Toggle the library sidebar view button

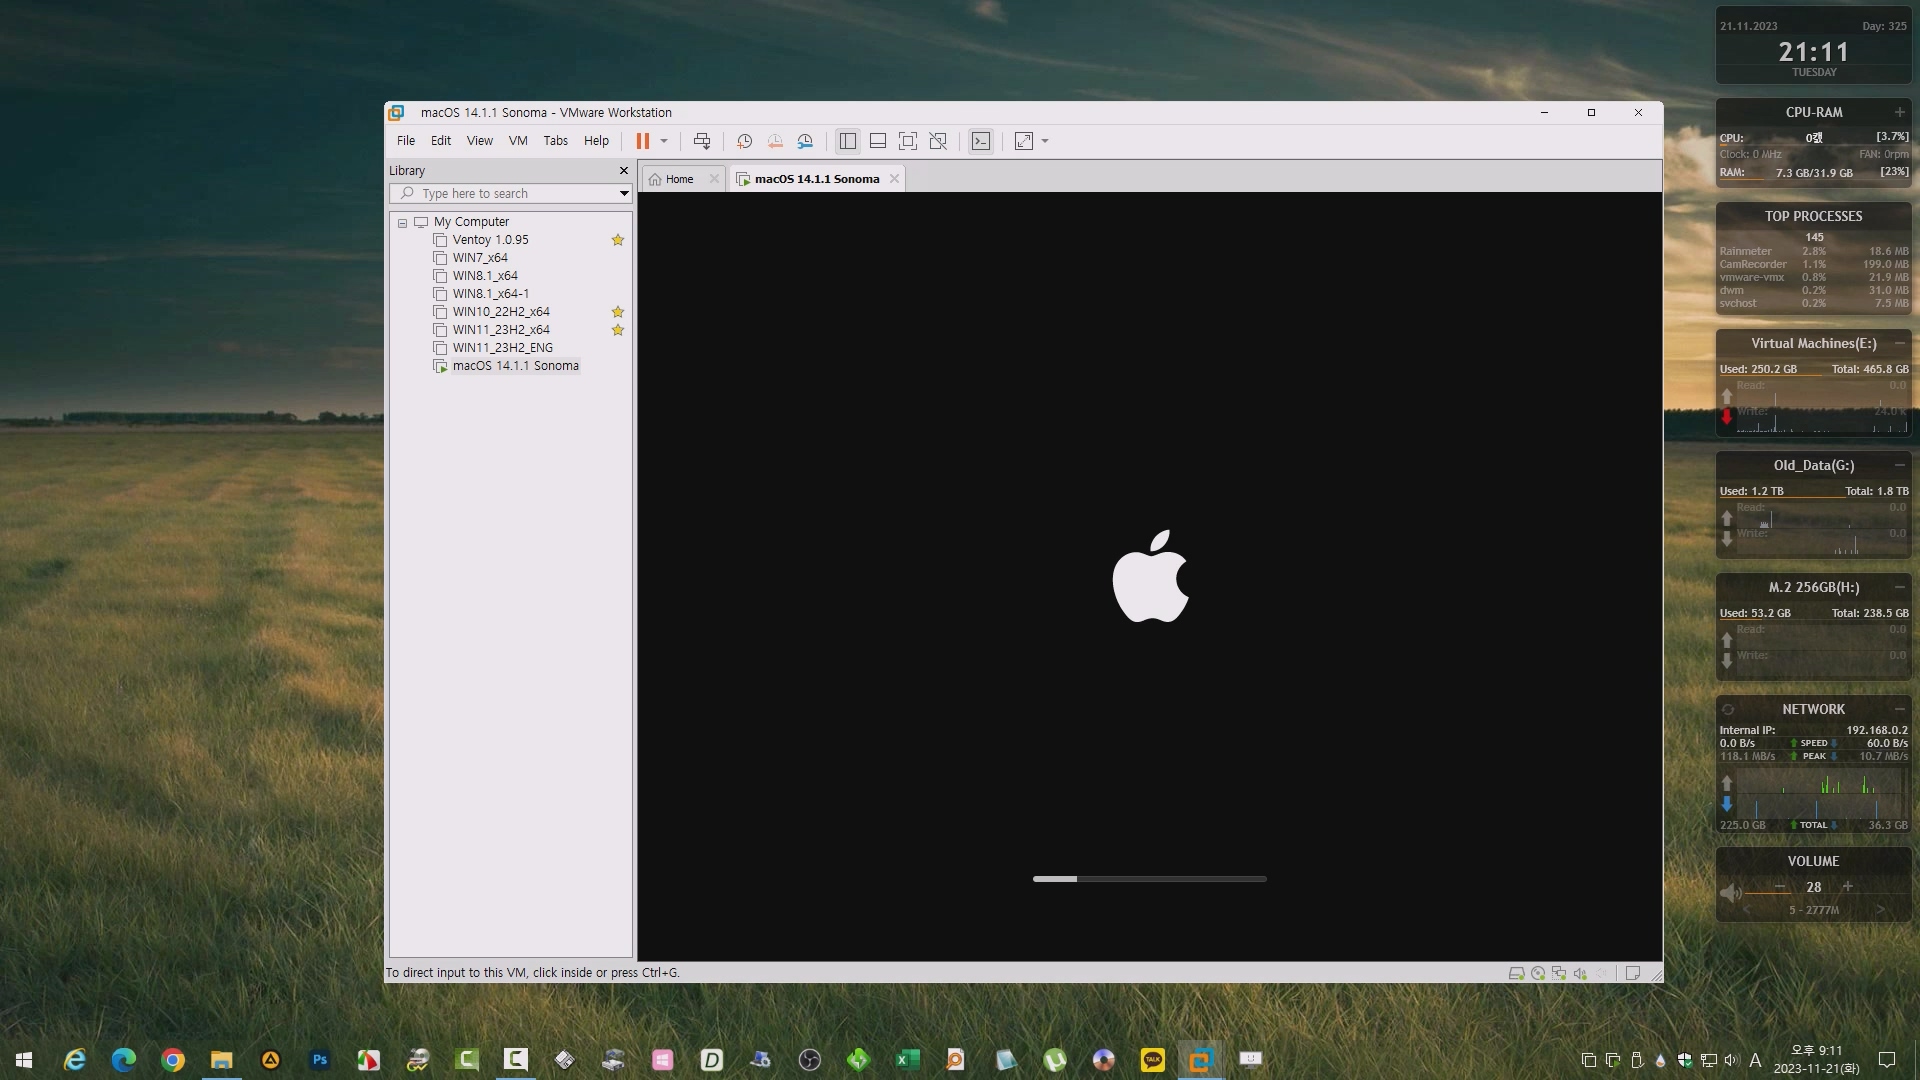[x=848, y=141]
